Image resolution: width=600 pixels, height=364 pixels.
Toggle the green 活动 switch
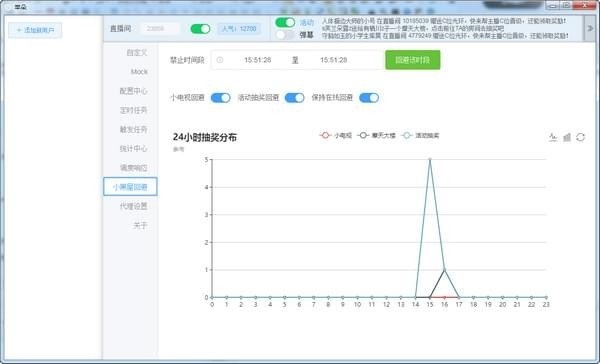(285, 22)
